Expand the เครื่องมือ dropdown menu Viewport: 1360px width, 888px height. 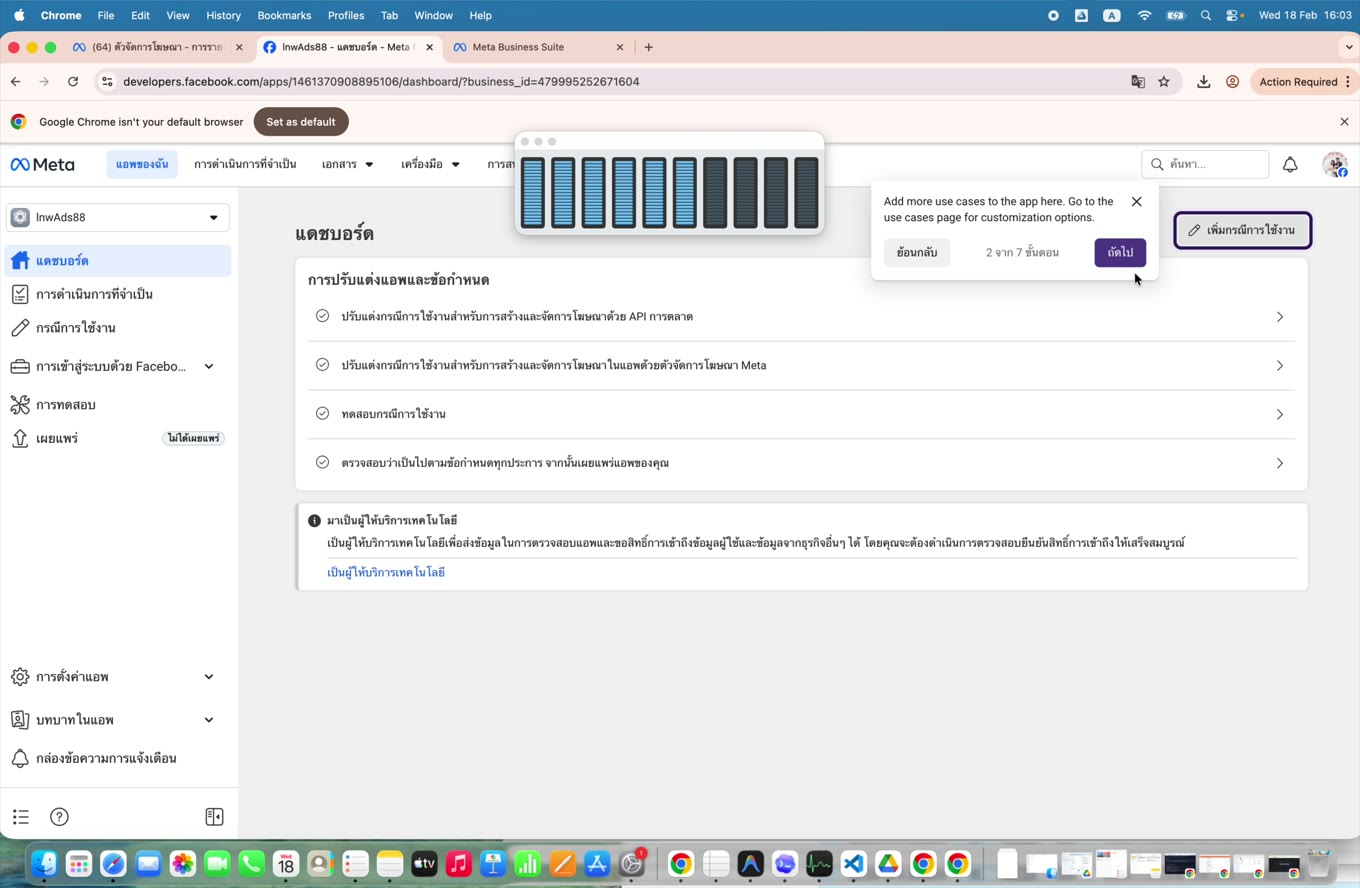(x=430, y=164)
